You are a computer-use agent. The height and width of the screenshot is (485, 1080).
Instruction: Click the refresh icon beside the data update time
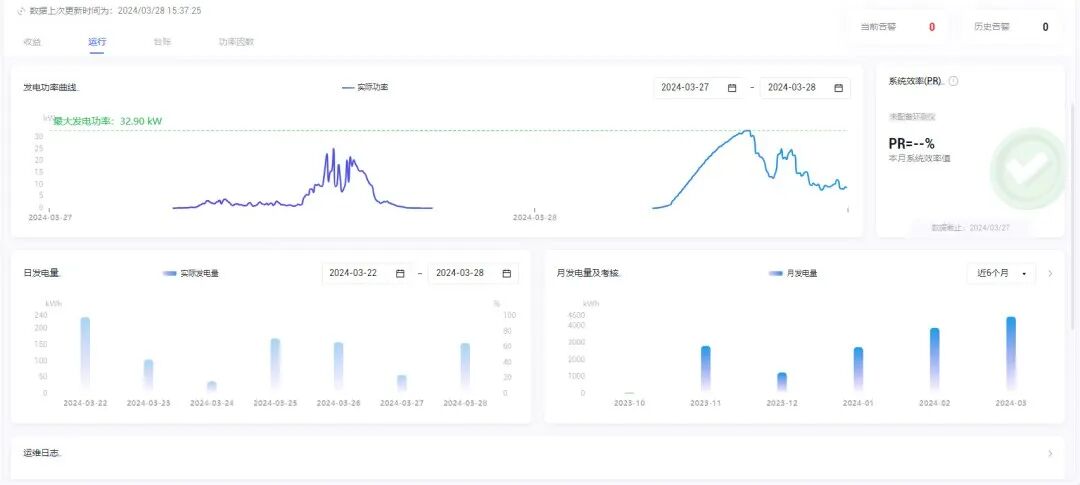21,11
